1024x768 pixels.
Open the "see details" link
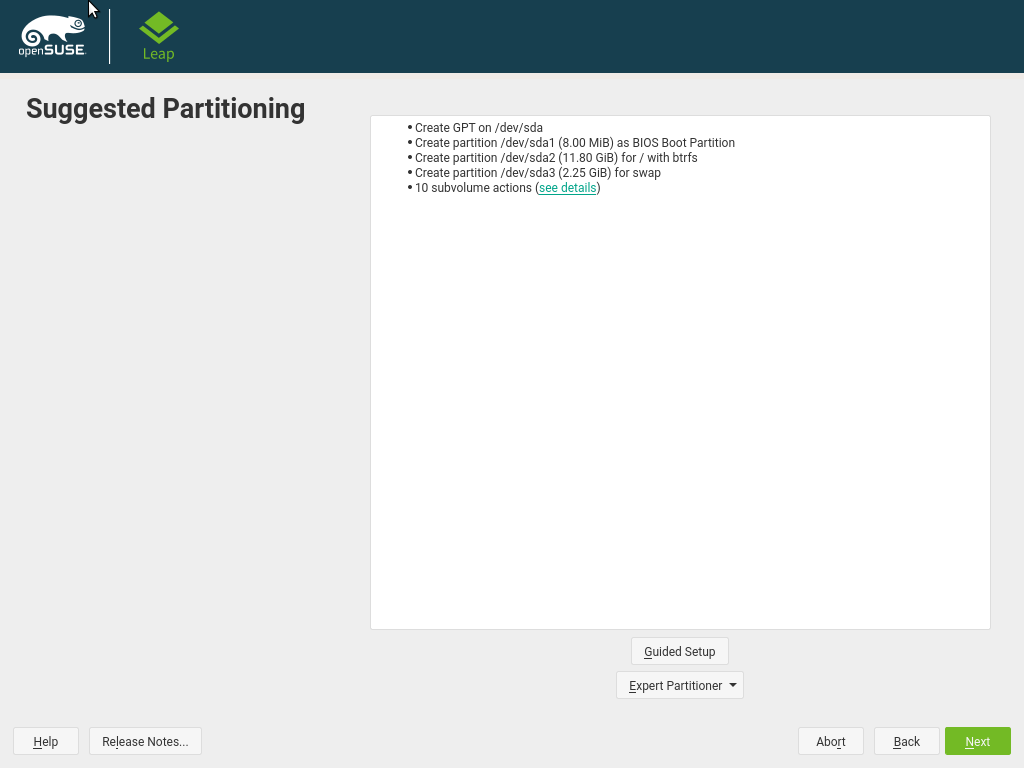567,188
